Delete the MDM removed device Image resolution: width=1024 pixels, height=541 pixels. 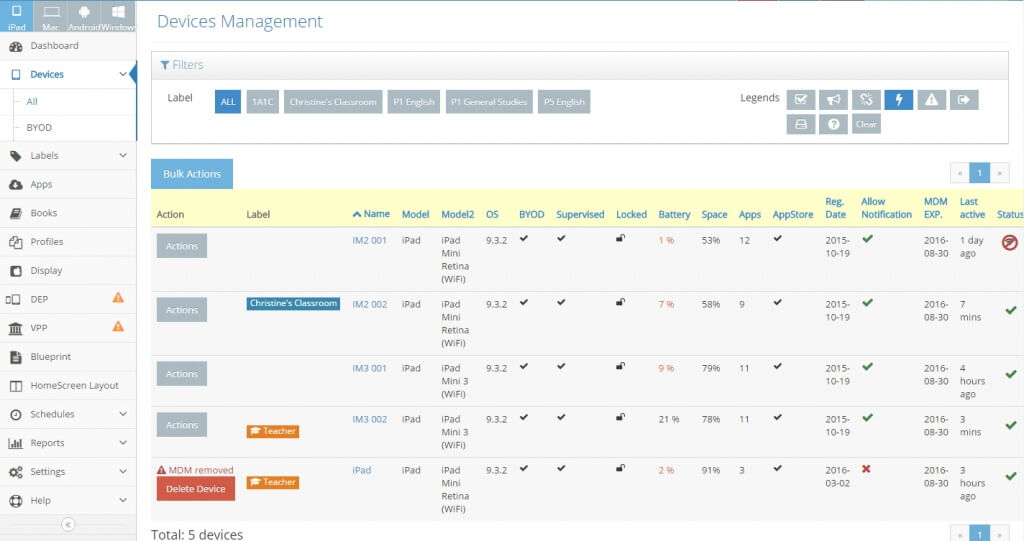(196, 489)
